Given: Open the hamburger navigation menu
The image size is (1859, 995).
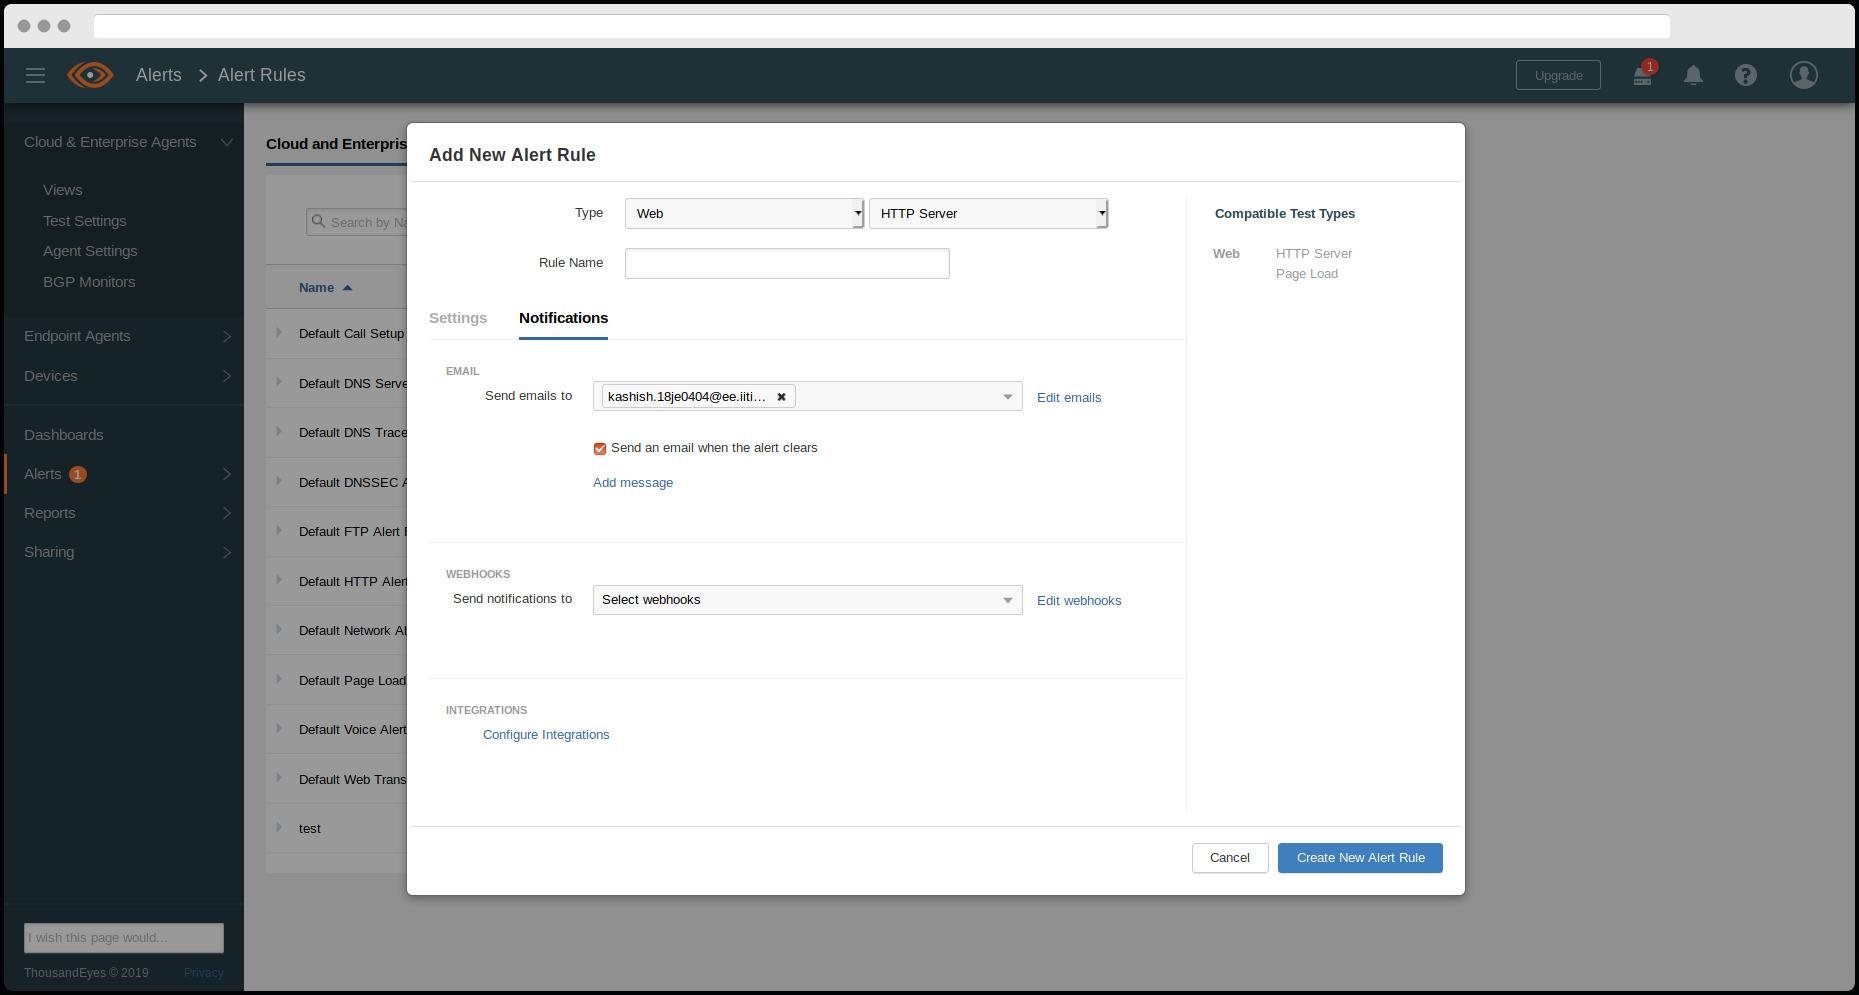Looking at the screenshot, I should (35, 75).
